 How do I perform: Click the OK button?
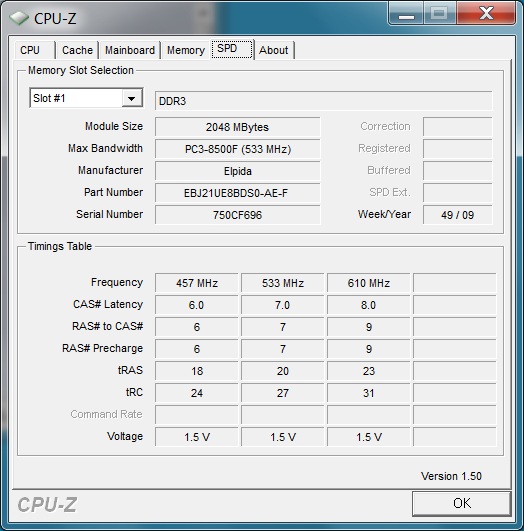tap(461, 503)
